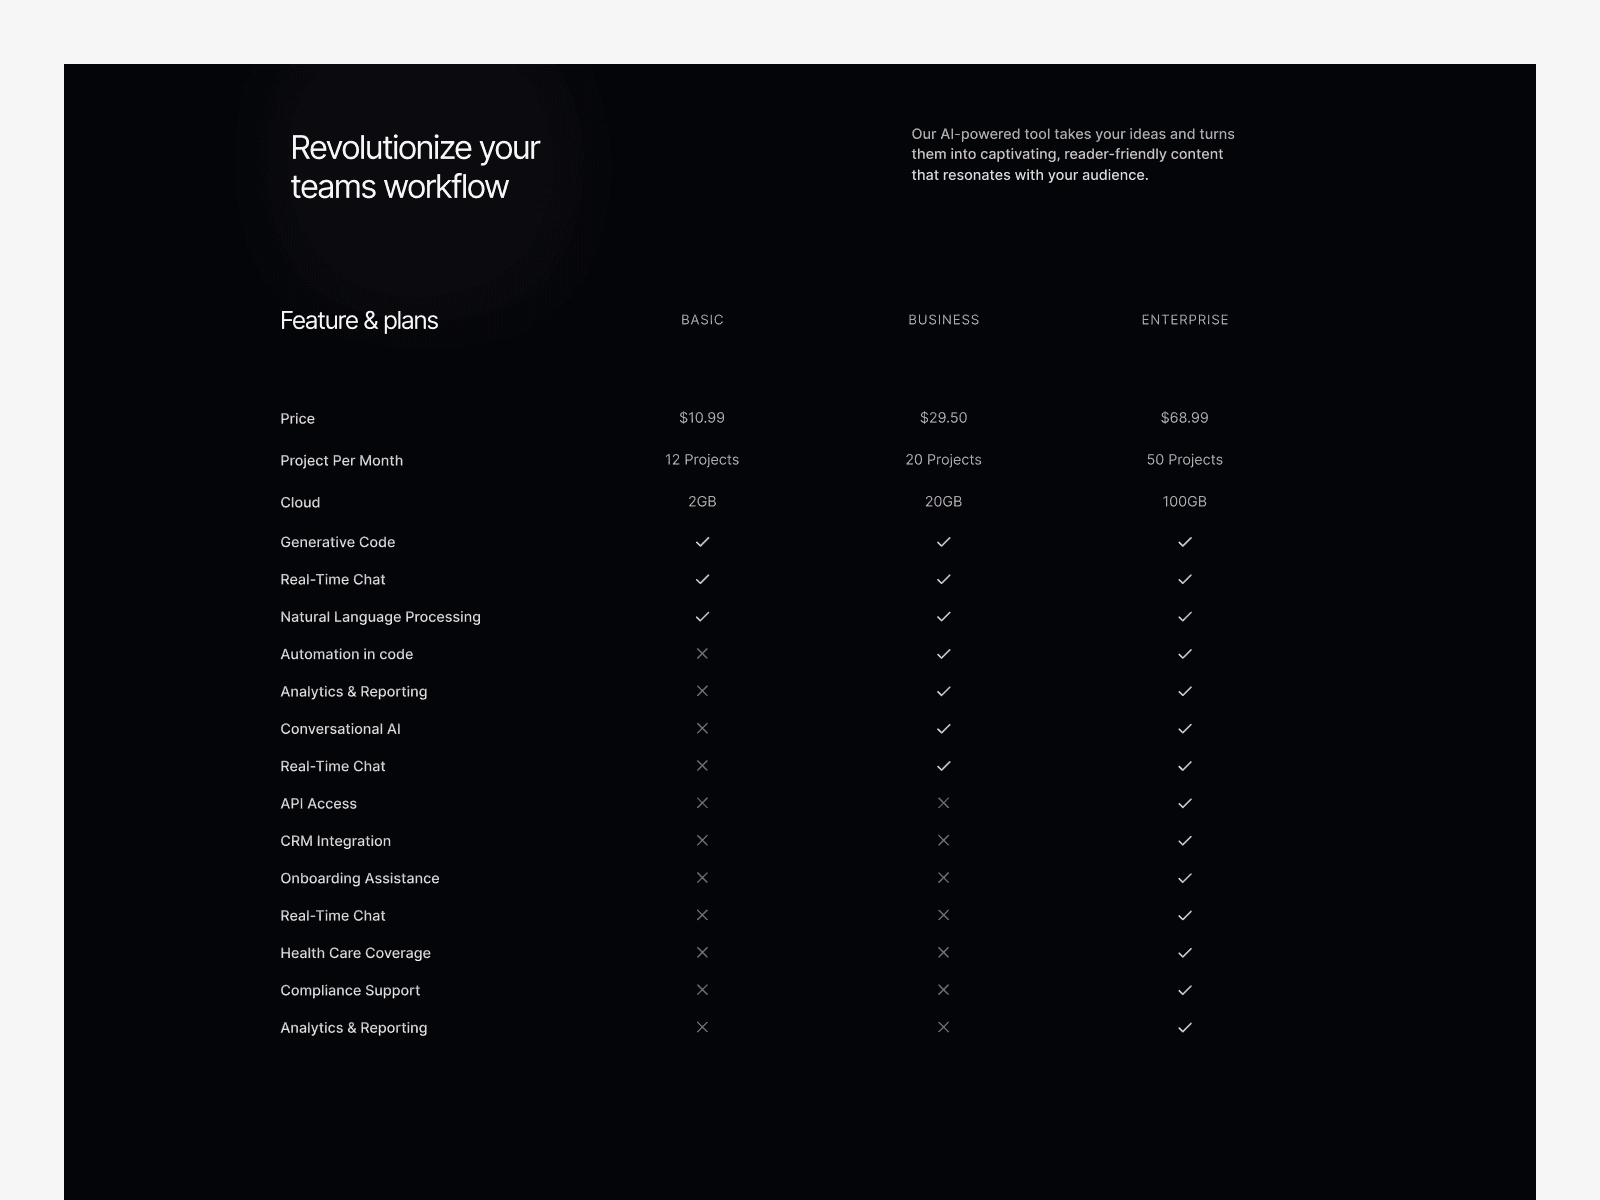Click the $68.99 Enterprise price
The width and height of the screenshot is (1600, 1200).
click(x=1185, y=418)
